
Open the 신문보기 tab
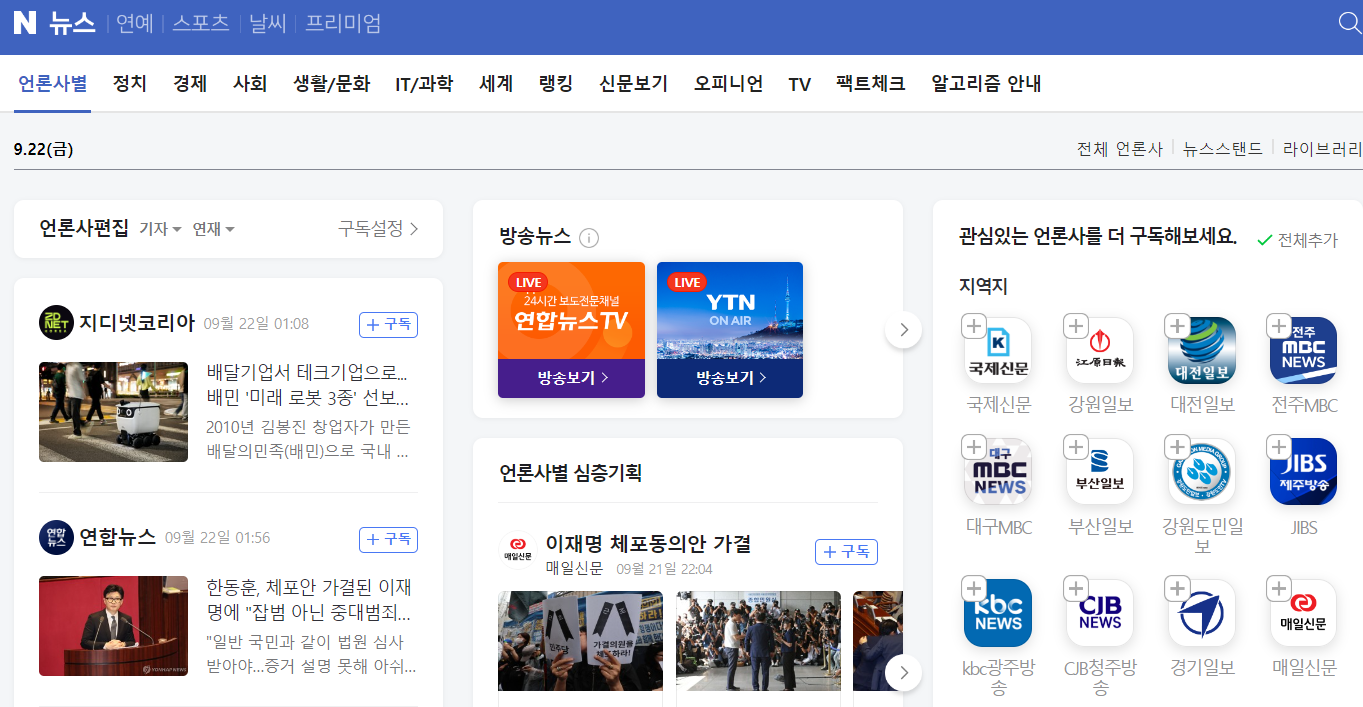tap(633, 84)
